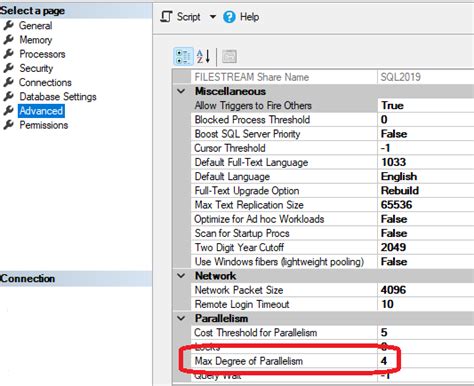Screen dimensions: 474x386
Task: Click the False value for Optimize for Ad hoc Workloads
Action: [x=394, y=219]
